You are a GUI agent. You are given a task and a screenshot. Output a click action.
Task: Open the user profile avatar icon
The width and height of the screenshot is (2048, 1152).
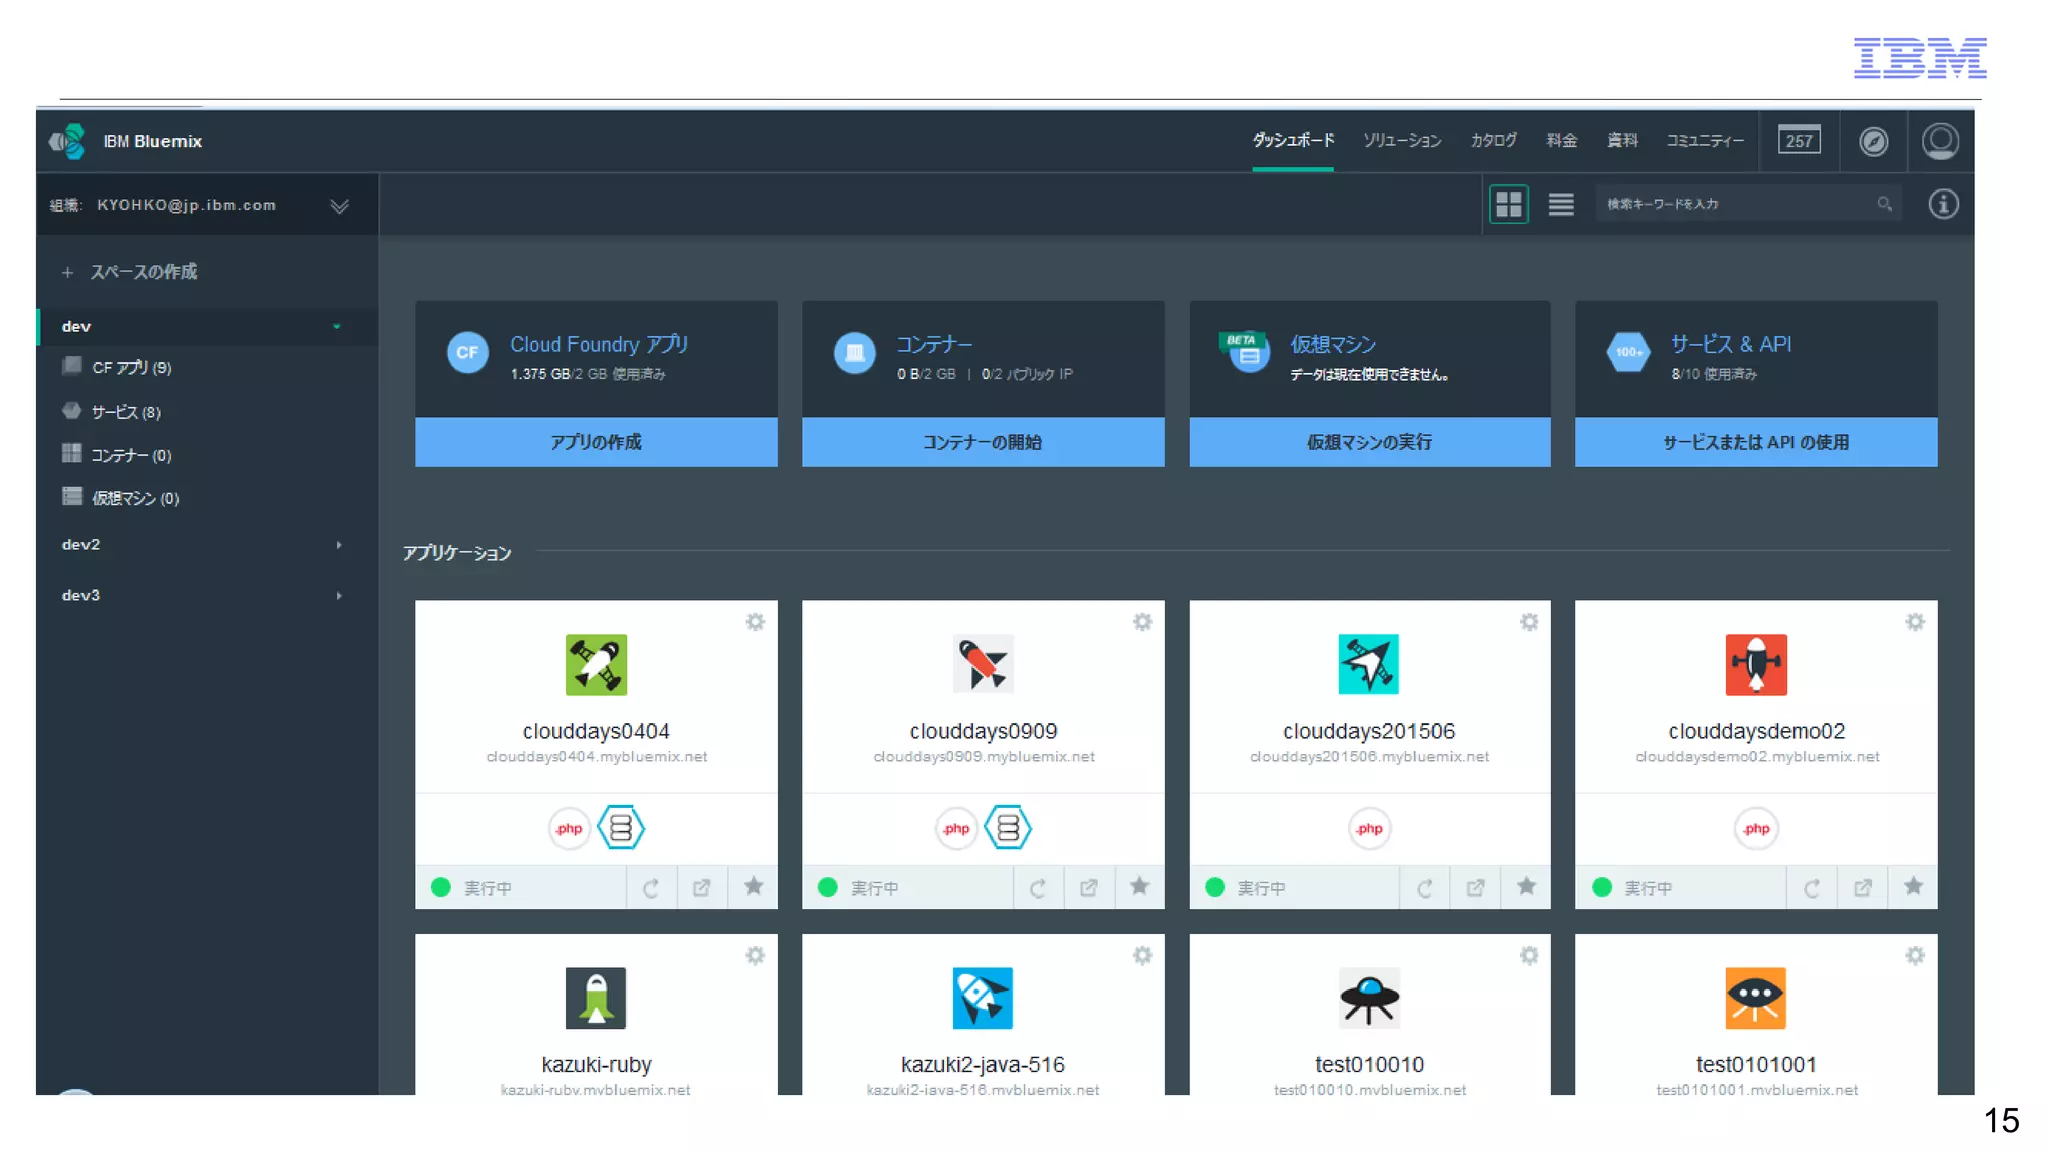click(1940, 141)
